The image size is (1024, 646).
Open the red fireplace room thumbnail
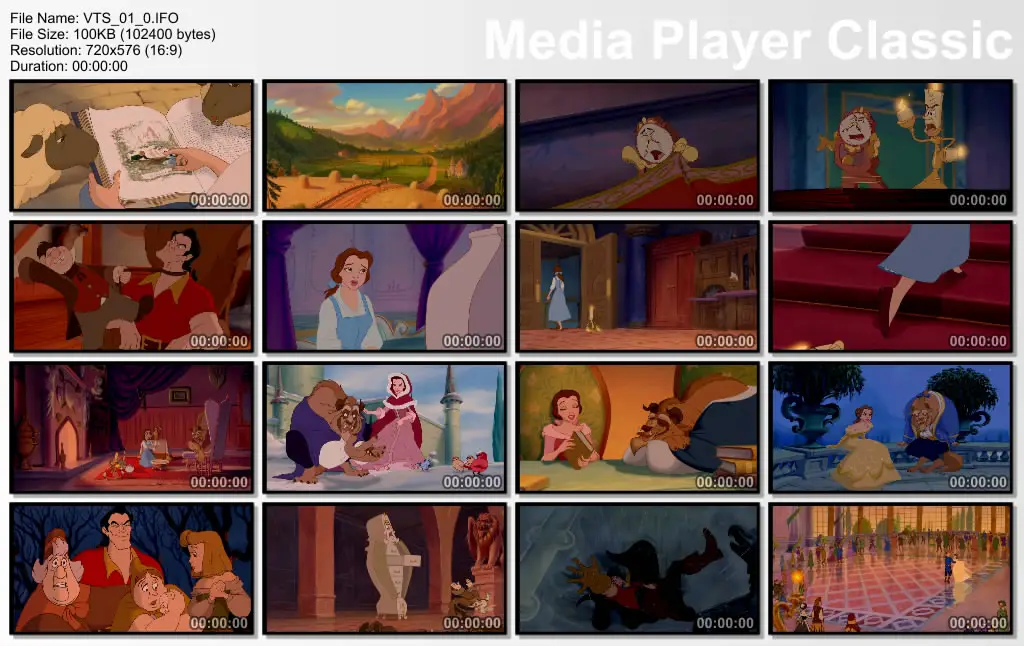coord(132,428)
